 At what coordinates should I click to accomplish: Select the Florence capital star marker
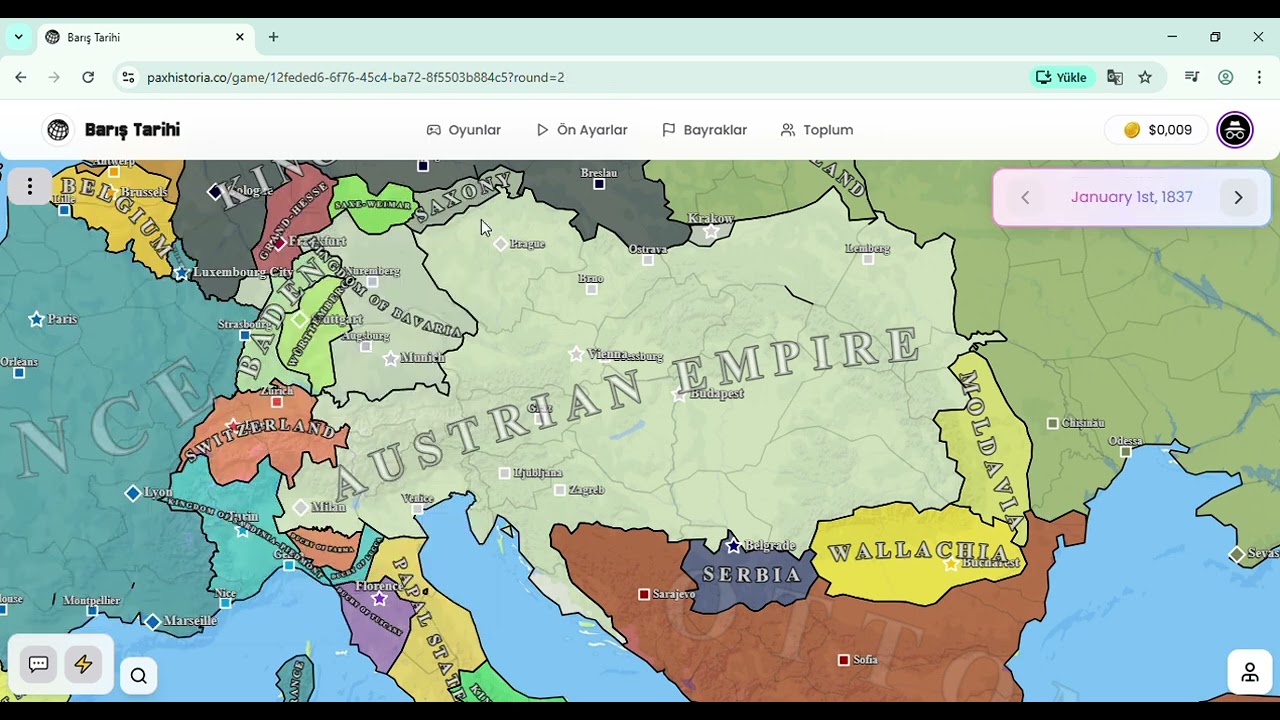[379, 599]
